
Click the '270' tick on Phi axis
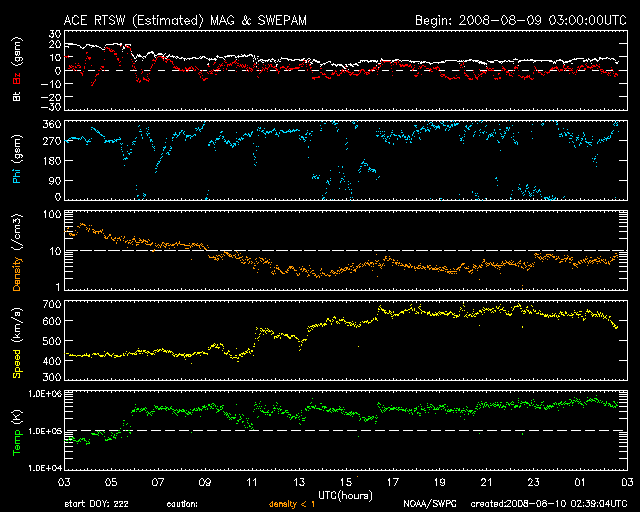[x=52, y=142]
